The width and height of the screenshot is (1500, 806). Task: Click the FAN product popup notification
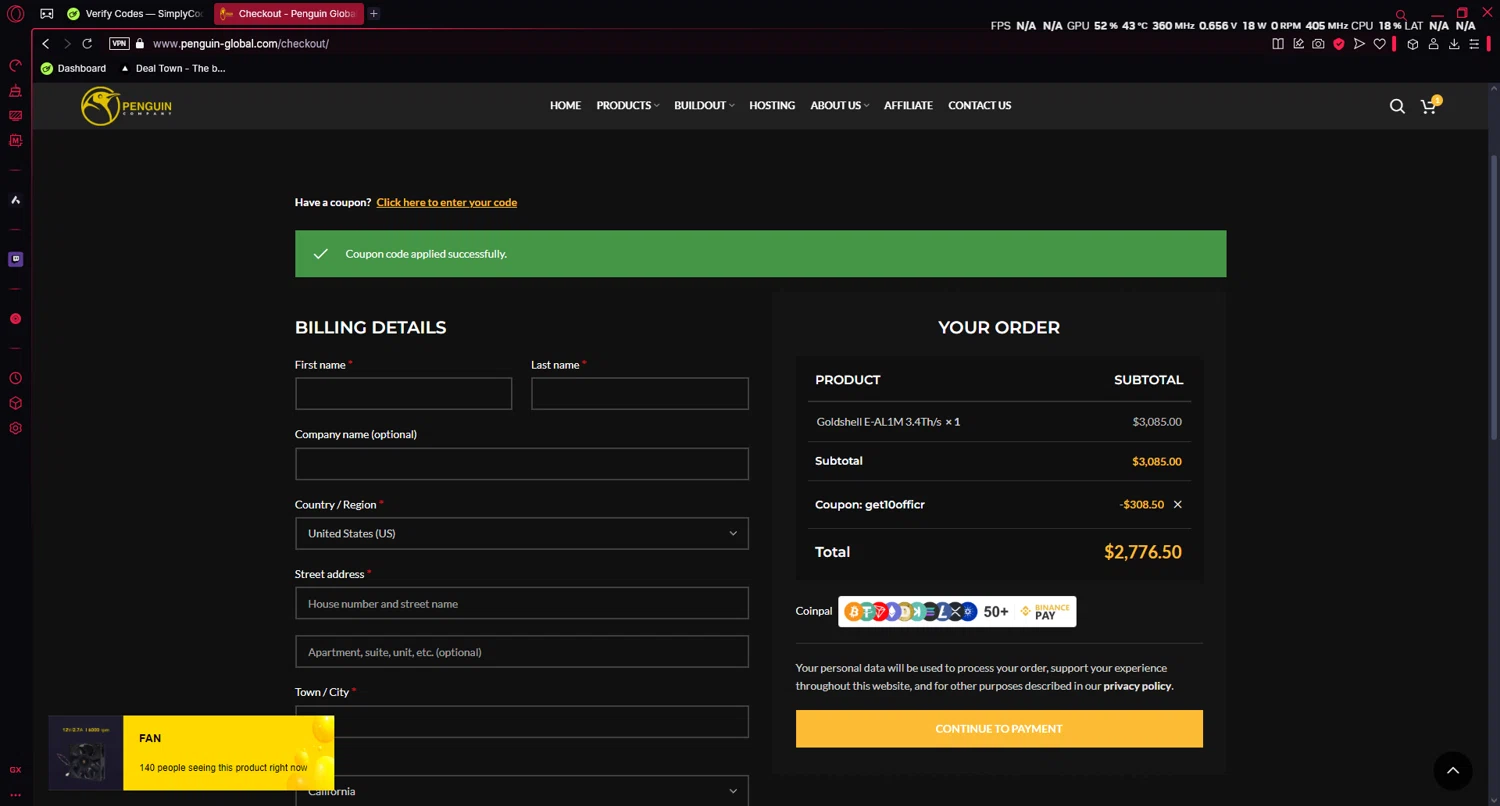(x=190, y=753)
